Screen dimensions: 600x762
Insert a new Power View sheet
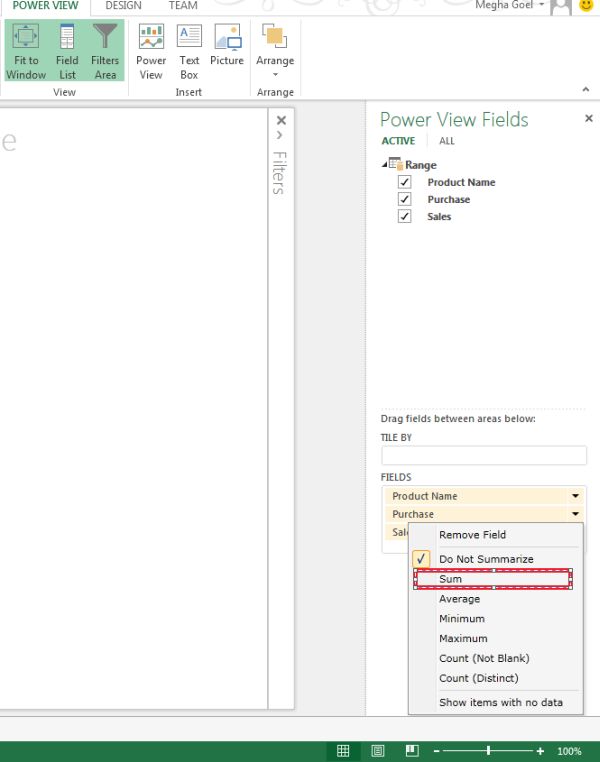click(x=151, y=51)
